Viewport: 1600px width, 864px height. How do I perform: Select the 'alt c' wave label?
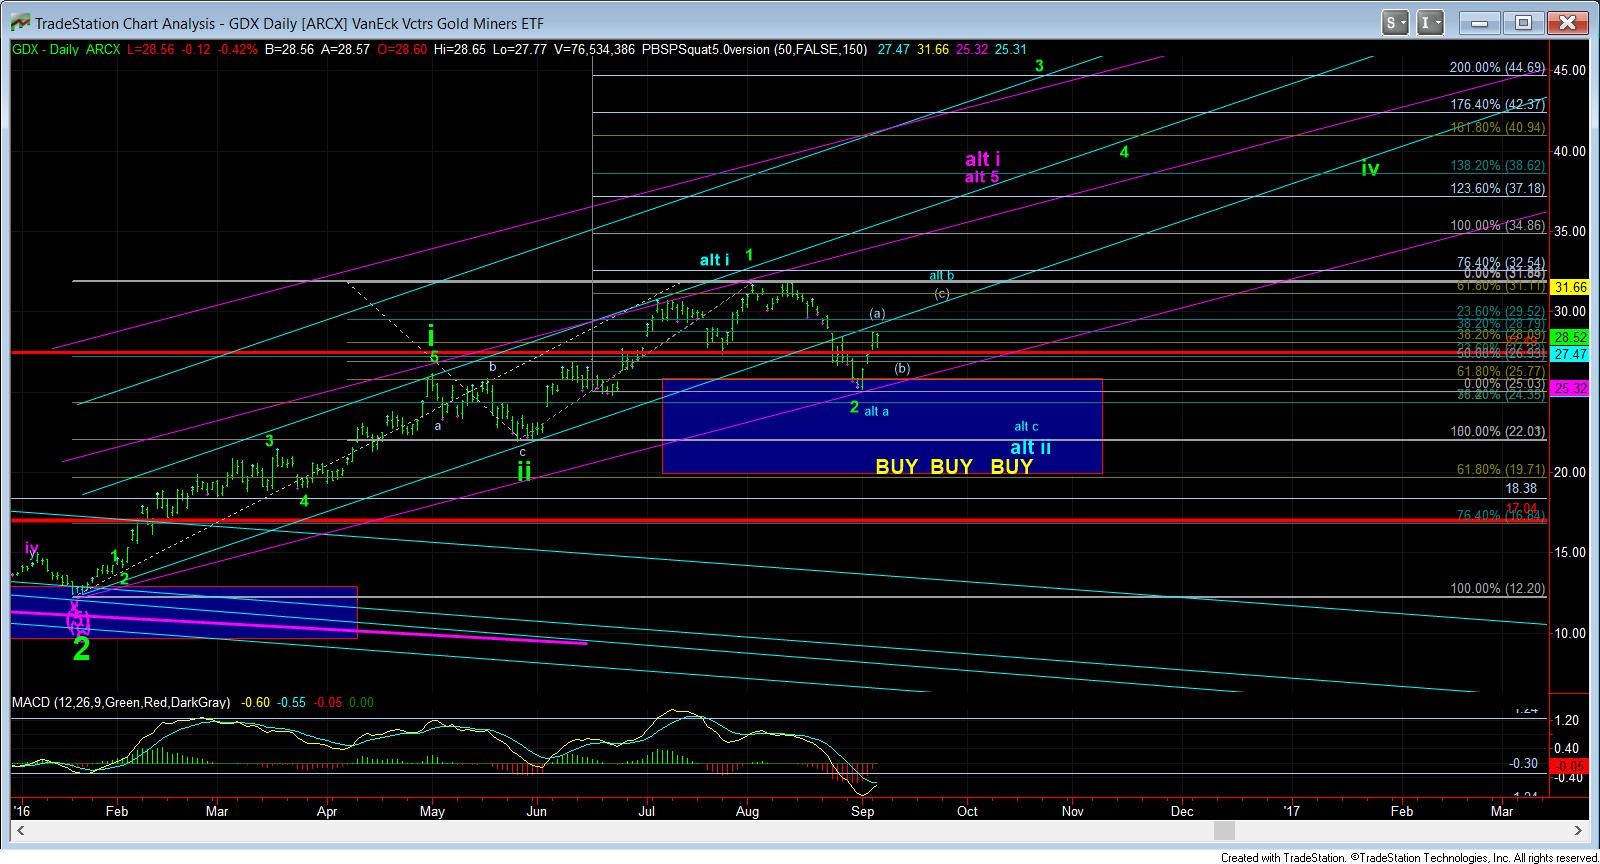(1027, 427)
